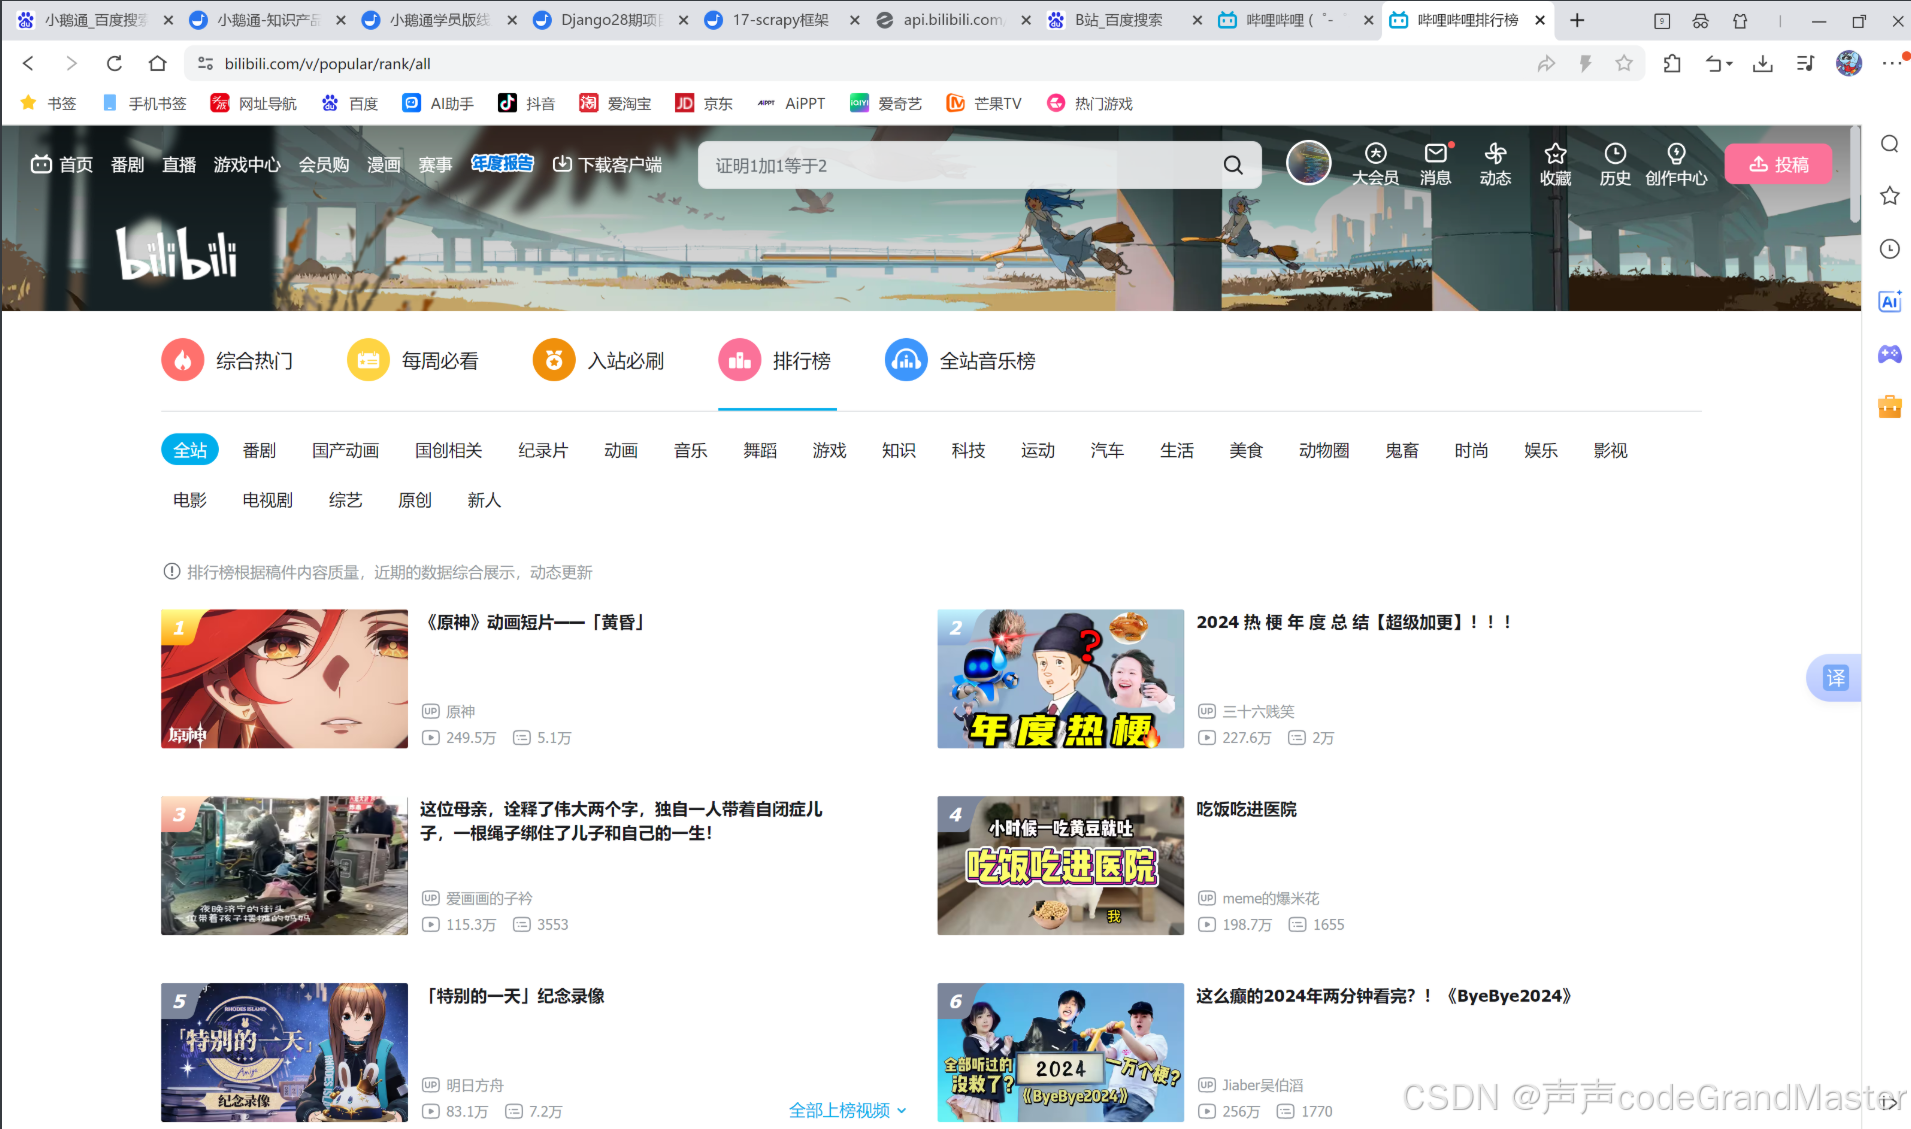Viewport: 1911px width, 1129px height.
Task: Open the browser extensions puzzle icon
Action: point(1672,63)
